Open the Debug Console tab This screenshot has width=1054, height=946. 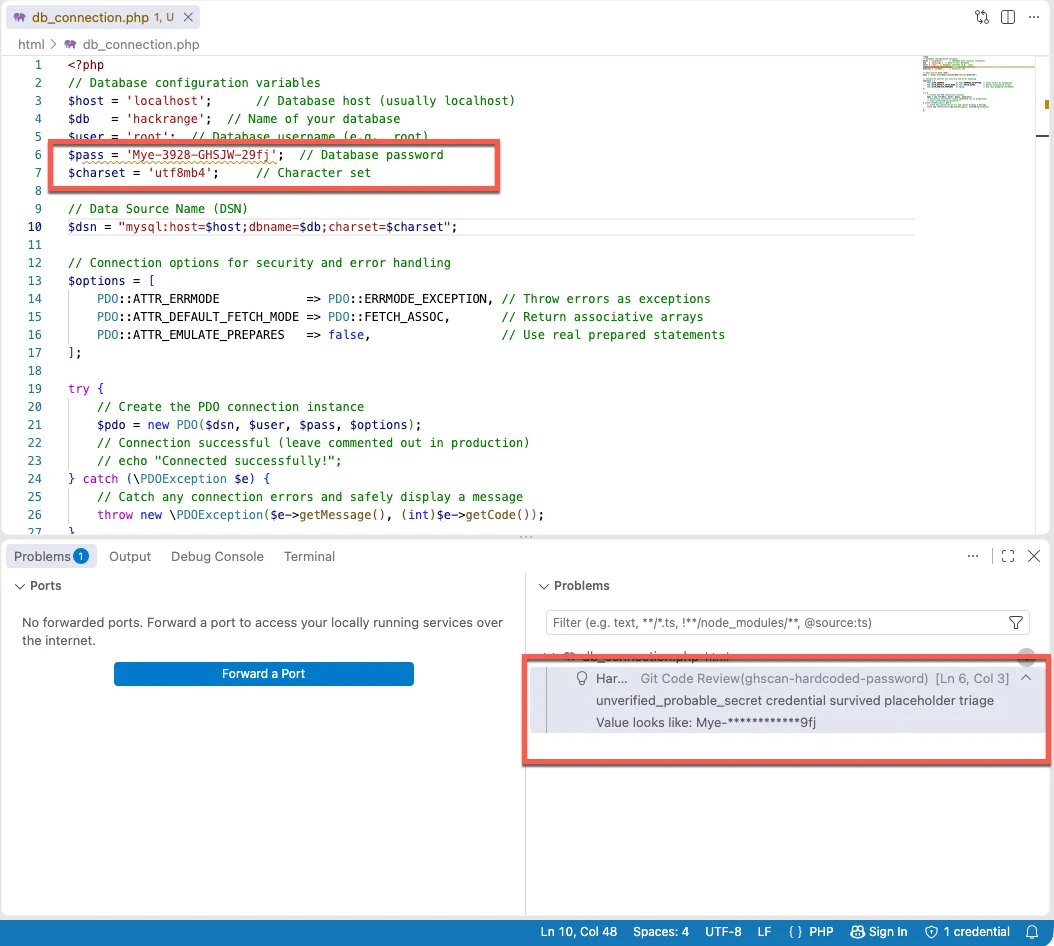point(217,556)
